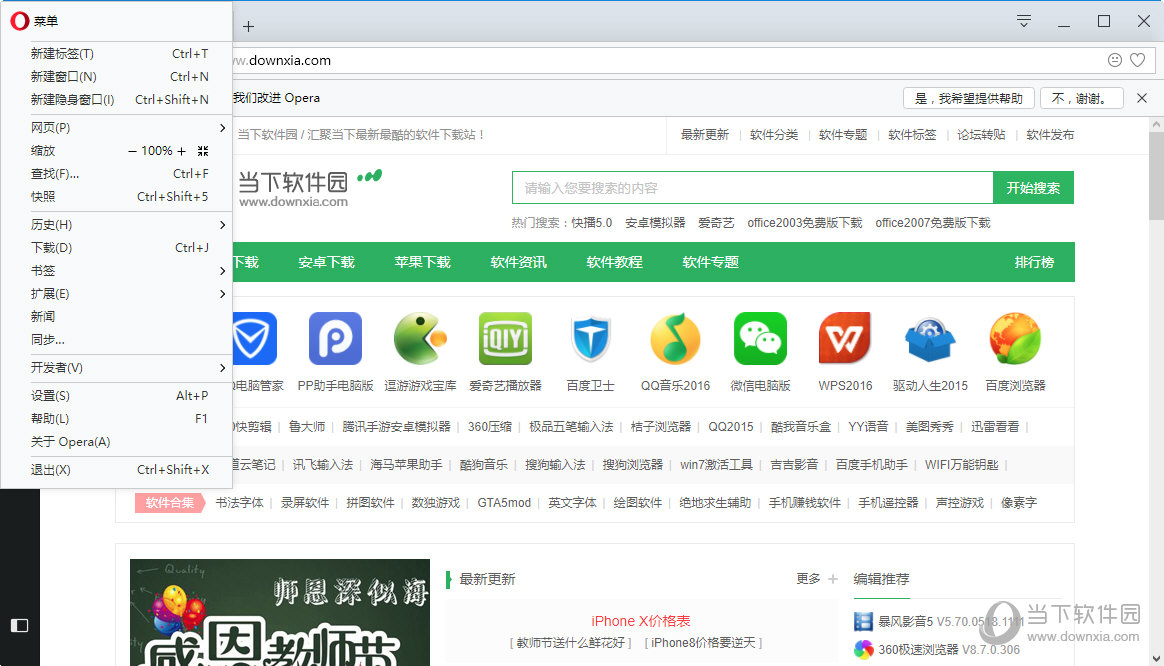This screenshot has width=1164, height=666.
Task: Dismiss the Opera improvement bar
Action: (x=1142, y=98)
